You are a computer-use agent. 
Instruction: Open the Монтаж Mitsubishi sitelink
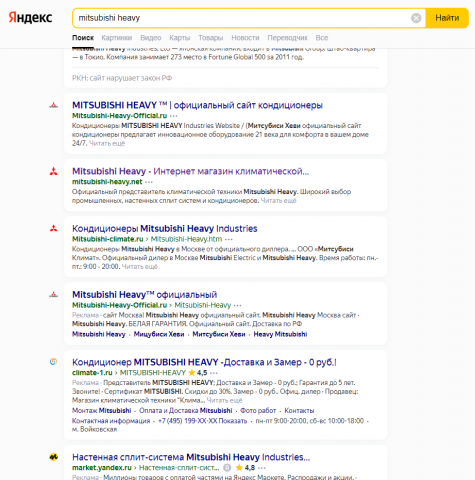pos(102,411)
